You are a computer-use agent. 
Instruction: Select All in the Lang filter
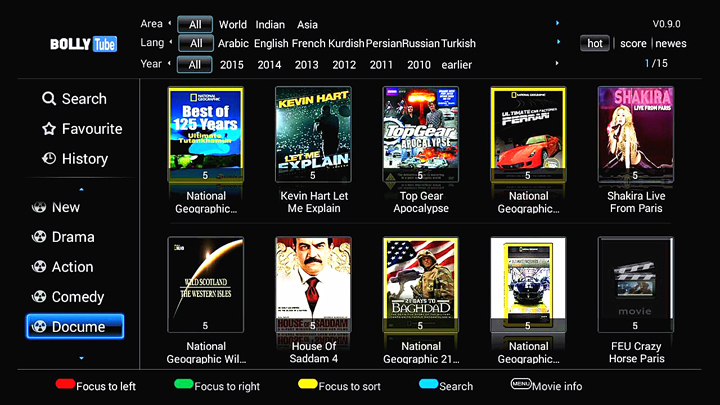pyautogui.click(x=196, y=43)
